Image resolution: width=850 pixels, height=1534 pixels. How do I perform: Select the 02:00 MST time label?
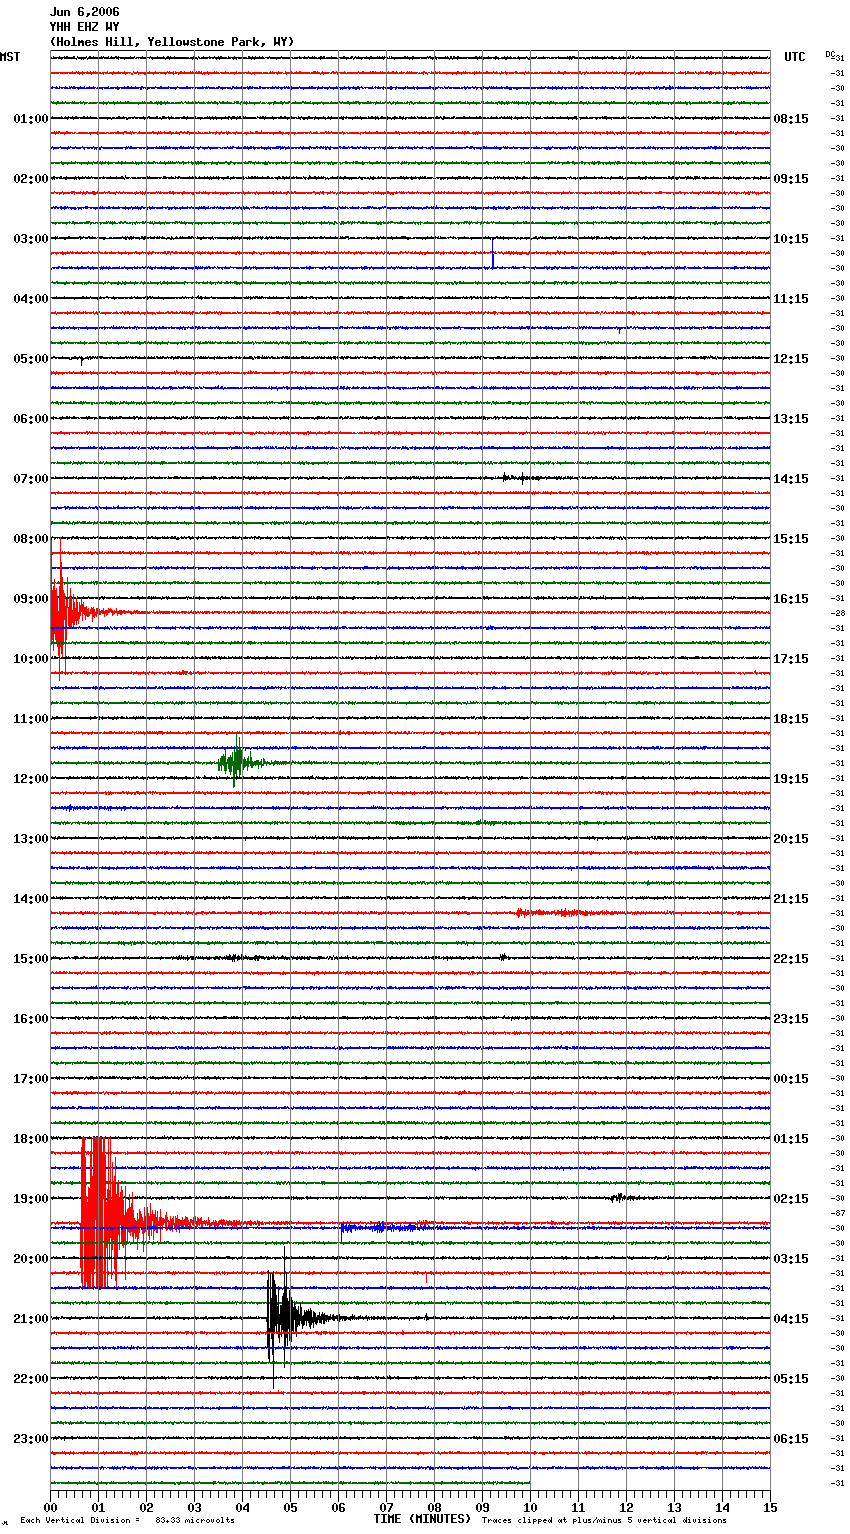(30, 179)
